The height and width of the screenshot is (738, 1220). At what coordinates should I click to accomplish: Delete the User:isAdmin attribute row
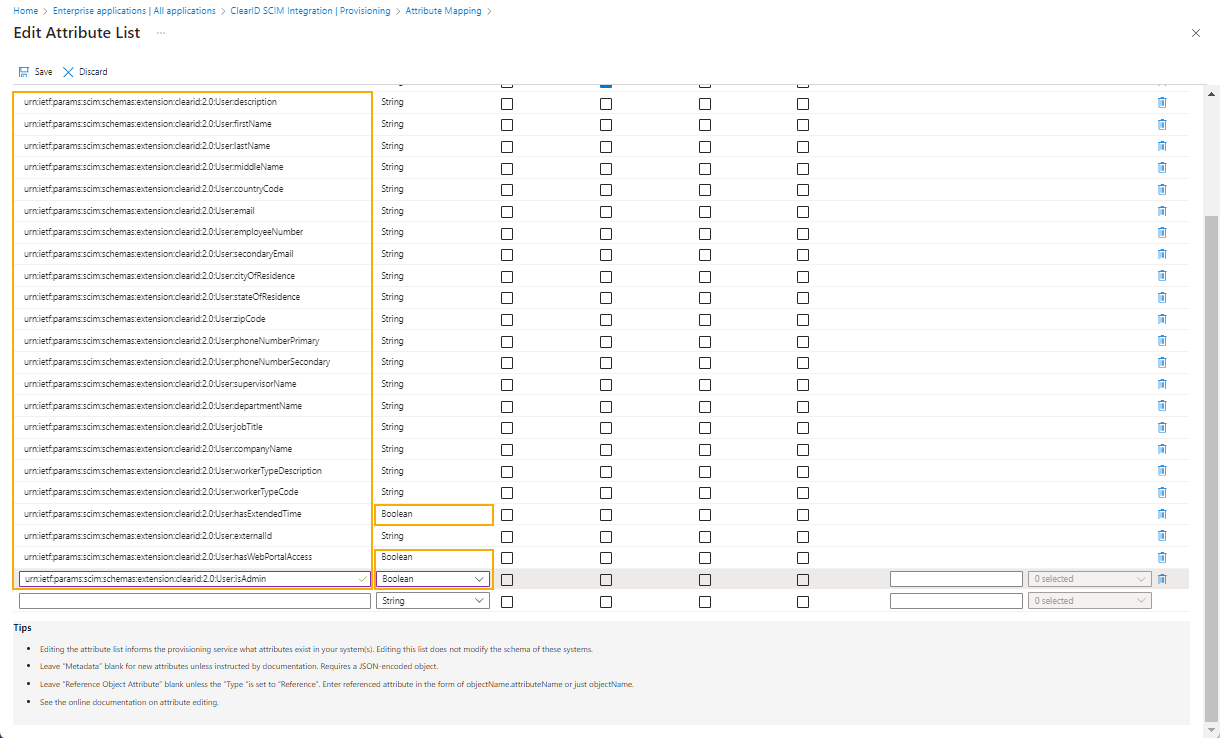click(x=1161, y=578)
